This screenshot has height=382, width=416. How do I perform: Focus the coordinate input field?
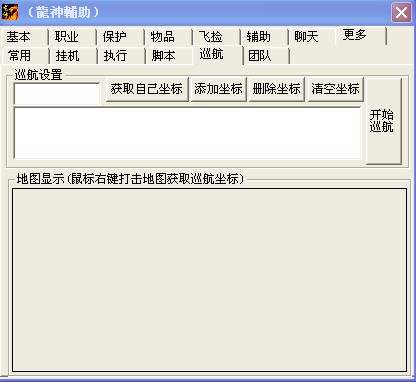[x=57, y=93]
